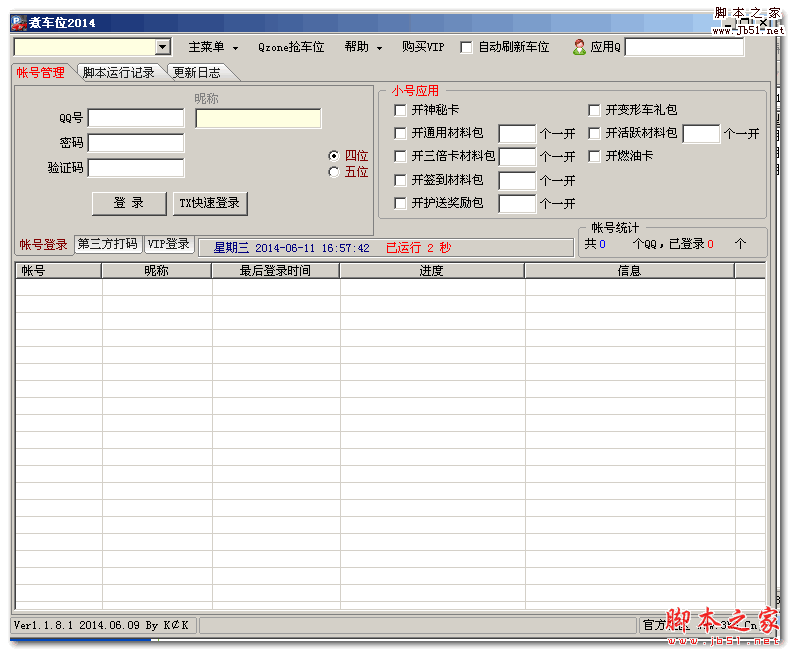
Task: Enable the 自动刷新车位 checkbox
Action: click(x=467, y=47)
